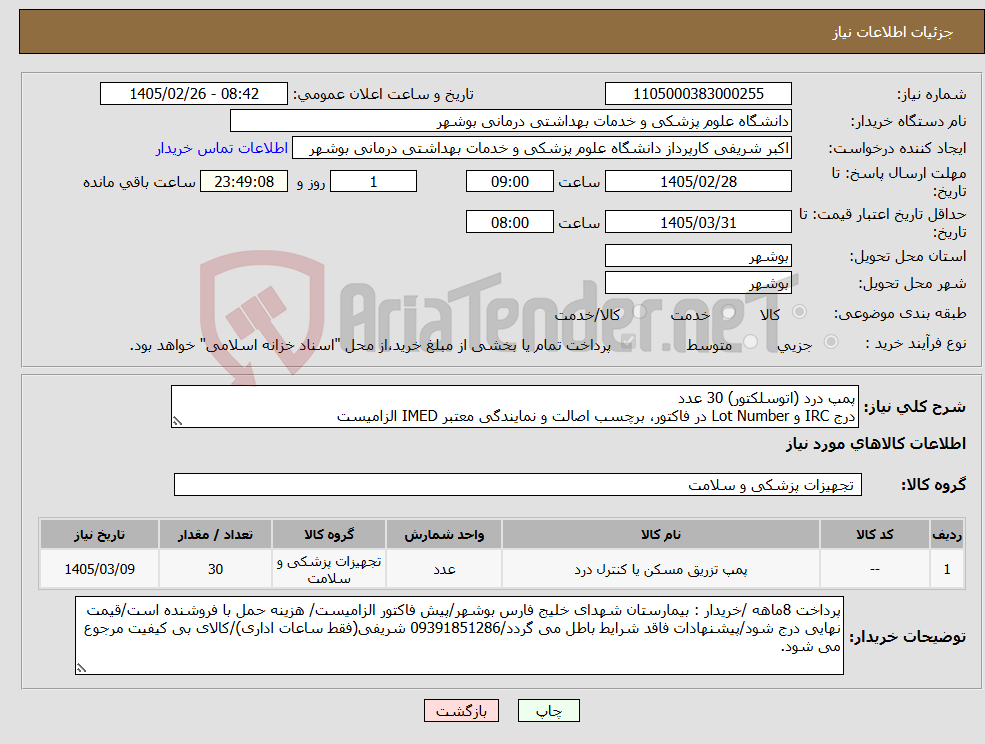This screenshot has height=744, width=985.
Task: Click the unit cell عدد
Action: 444,569
